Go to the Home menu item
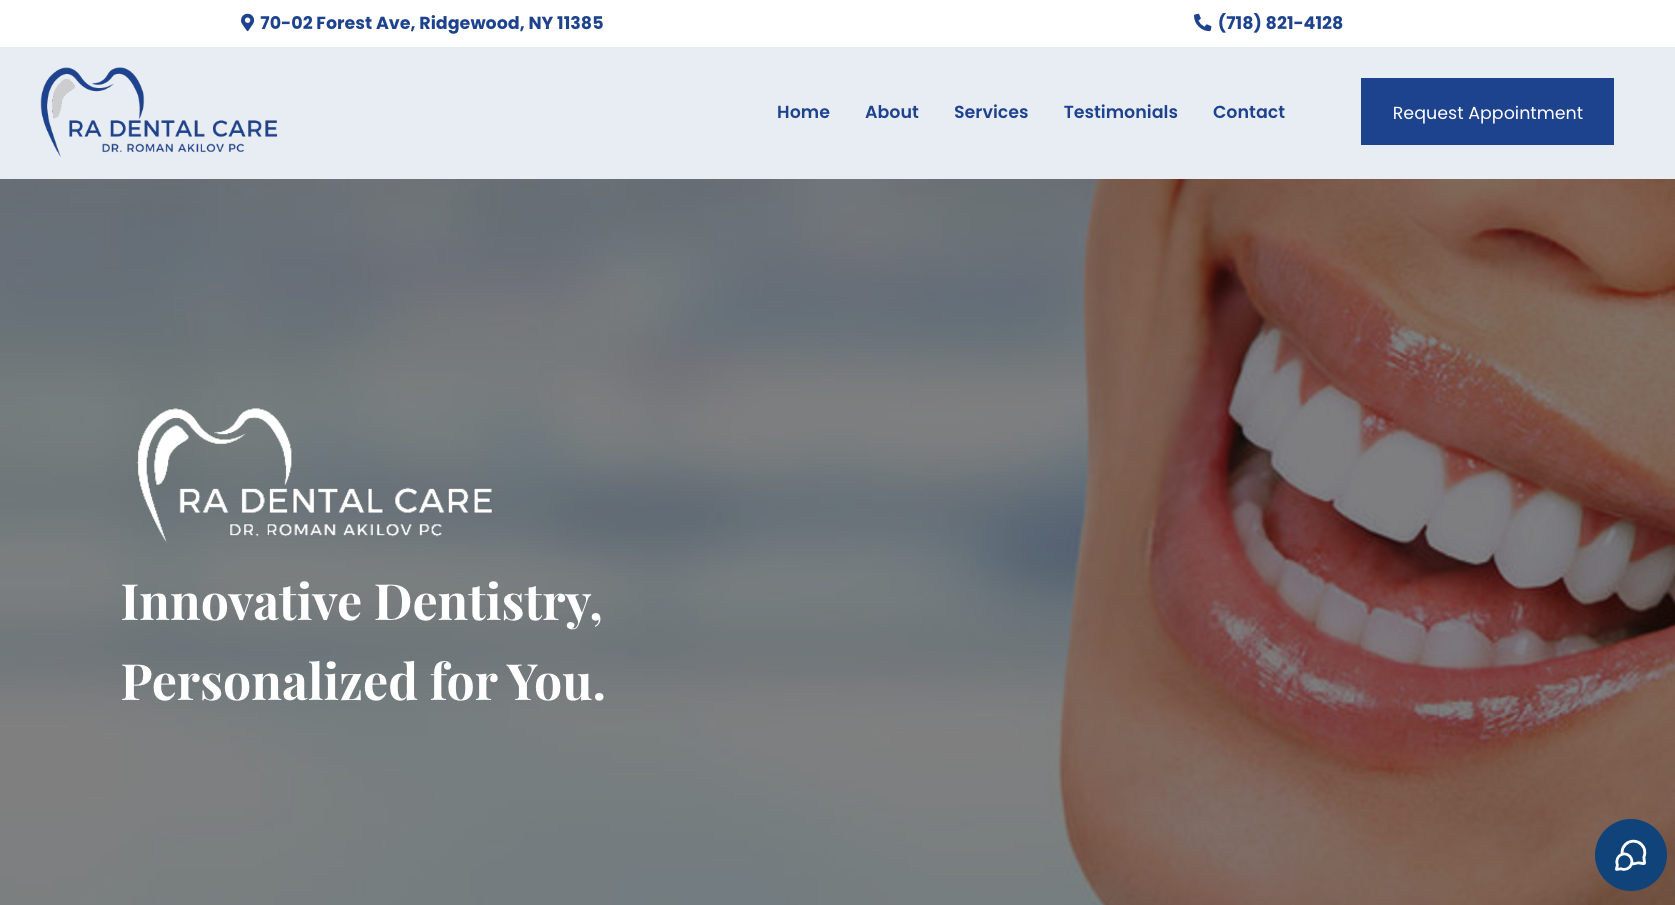The image size is (1675, 905). [803, 112]
